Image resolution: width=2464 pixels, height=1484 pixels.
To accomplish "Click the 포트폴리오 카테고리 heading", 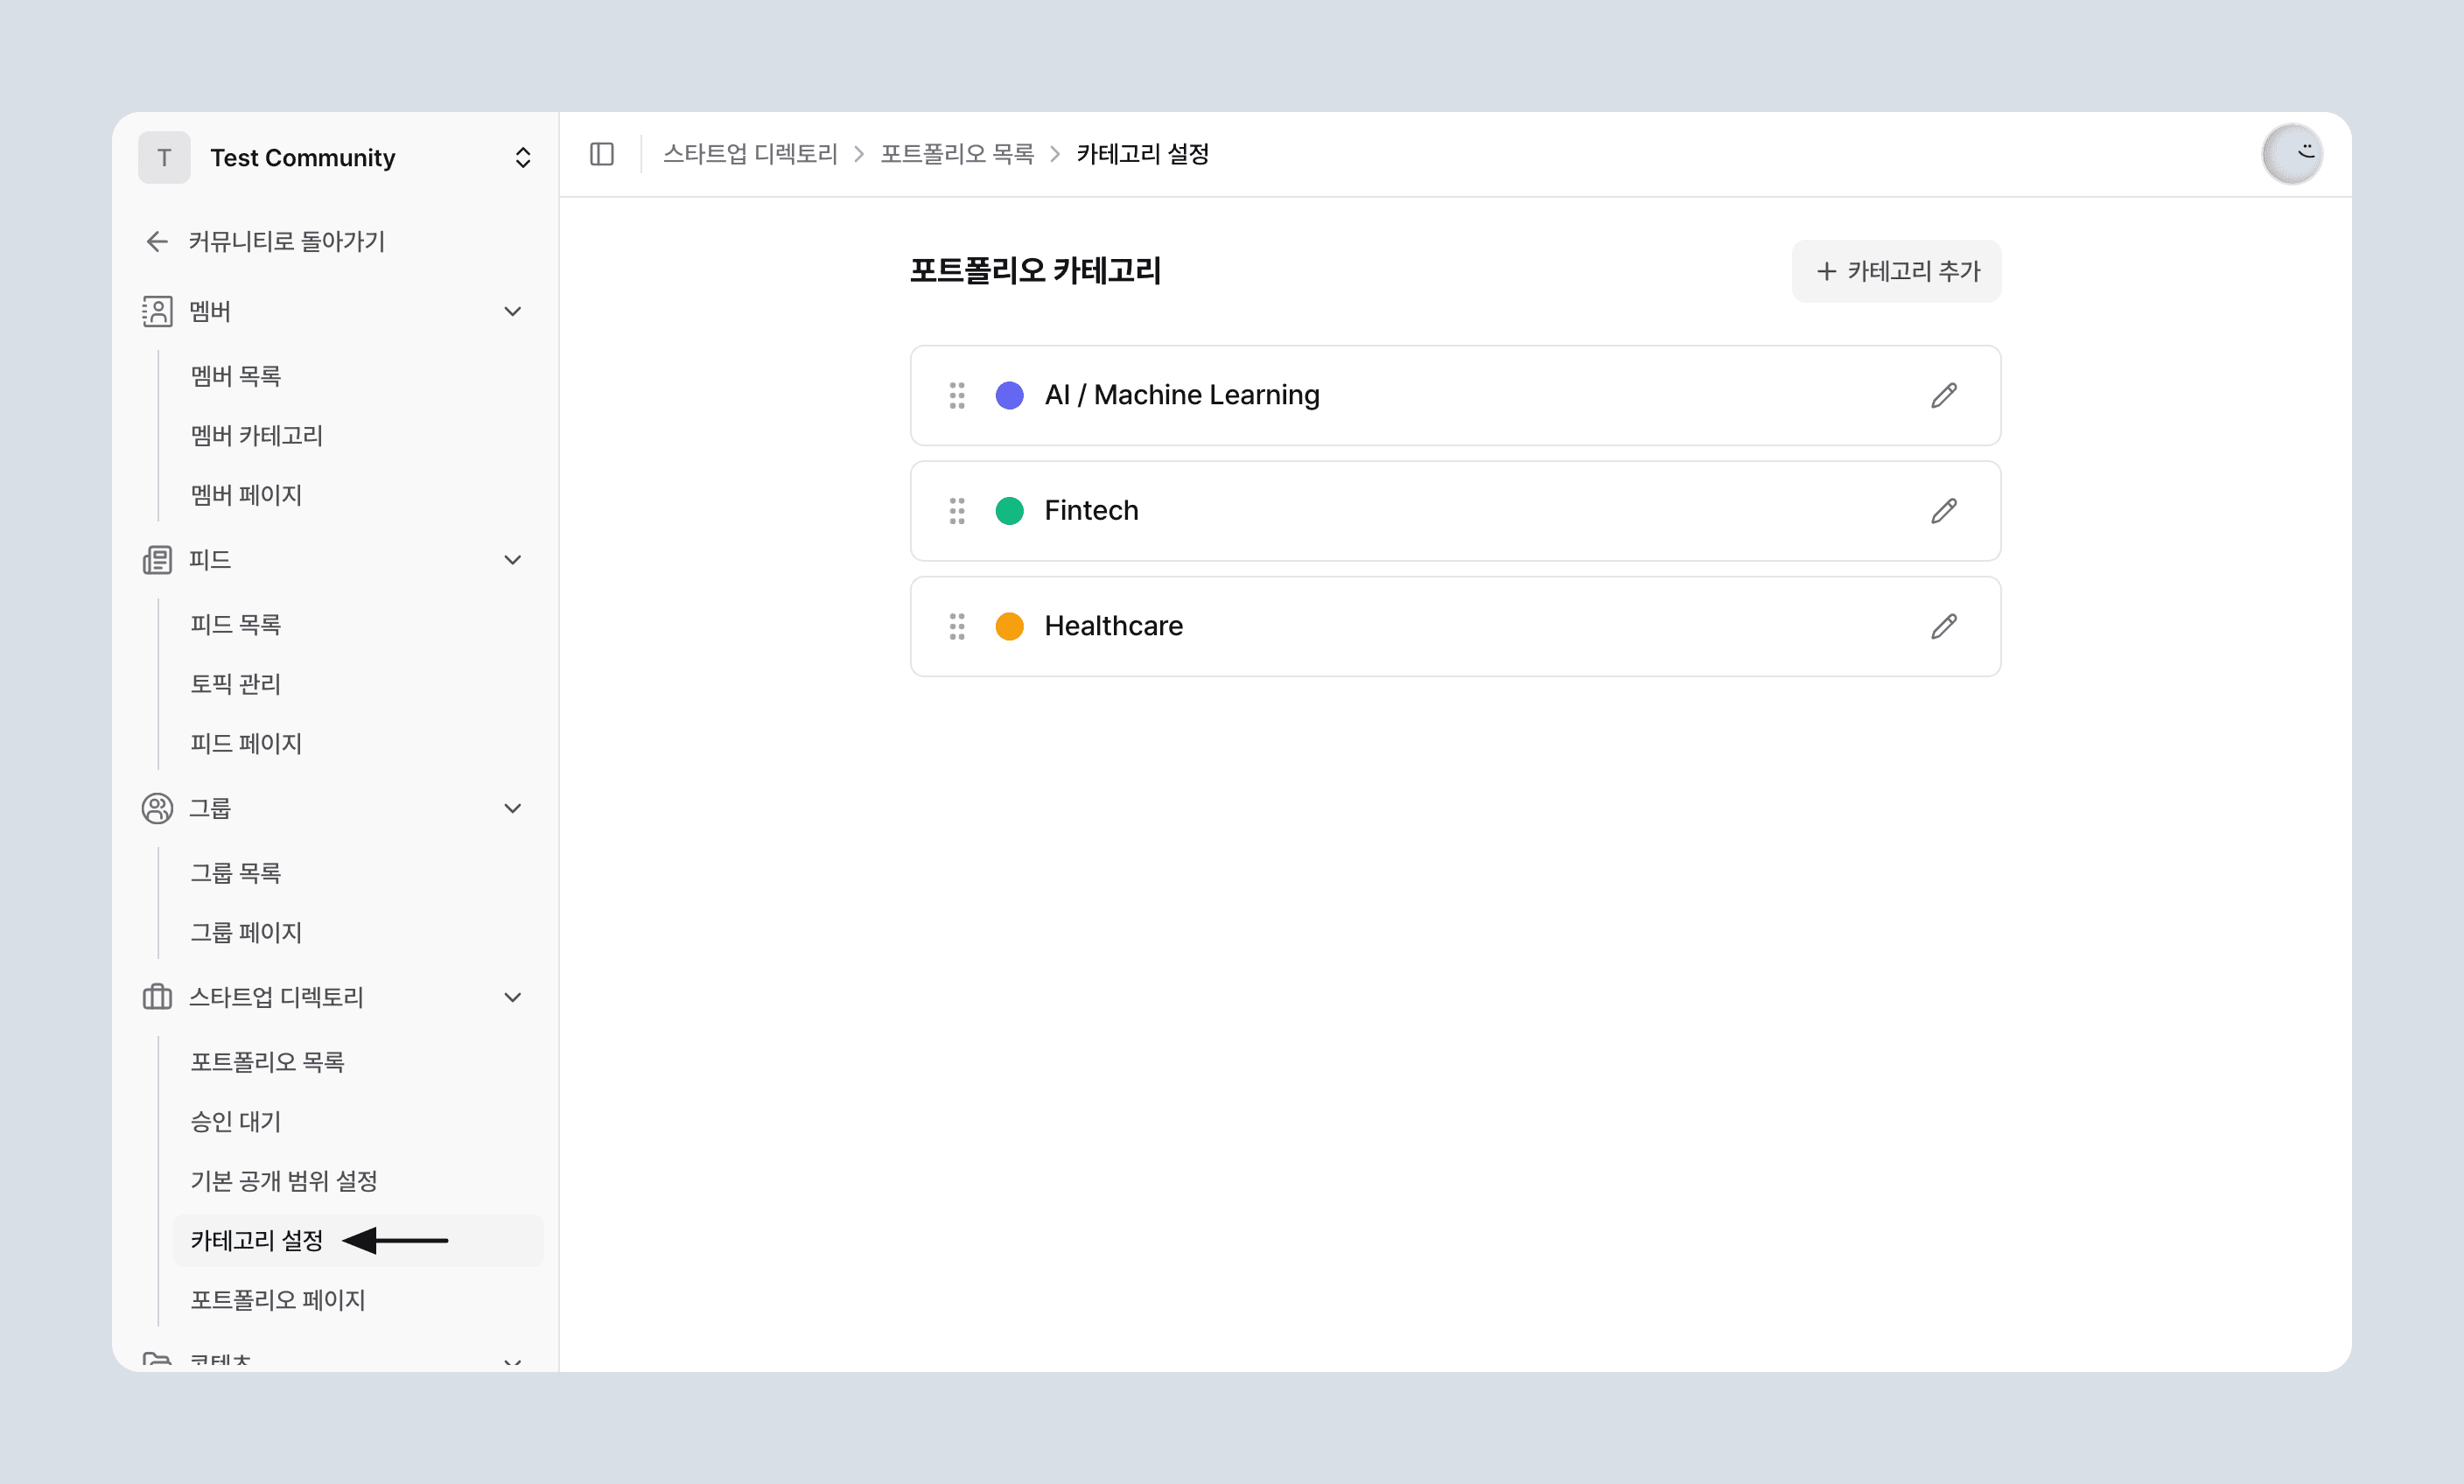I will click(x=1035, y=271).
